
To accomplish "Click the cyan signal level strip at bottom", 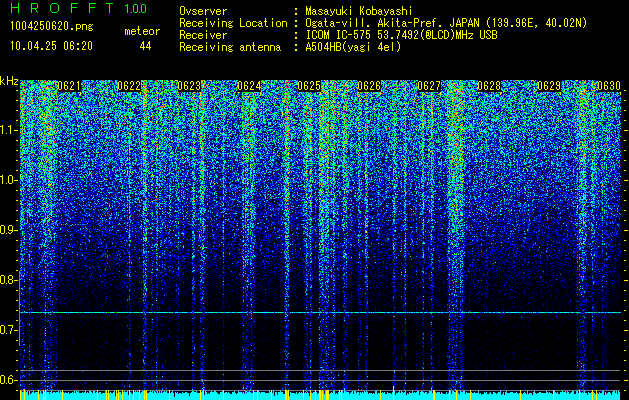I will pyautogui.click(x=320, y=395).
